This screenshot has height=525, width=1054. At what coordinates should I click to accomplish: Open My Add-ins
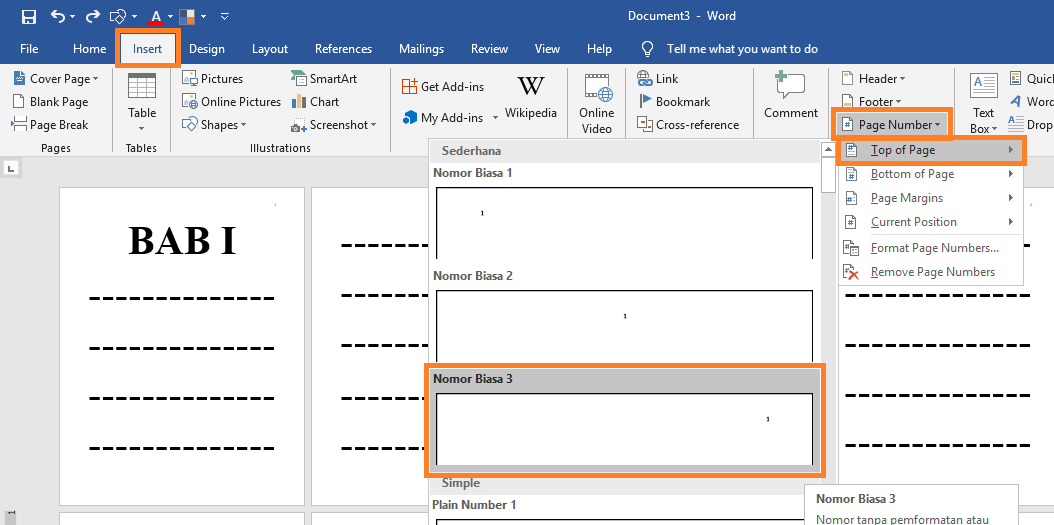442,118
